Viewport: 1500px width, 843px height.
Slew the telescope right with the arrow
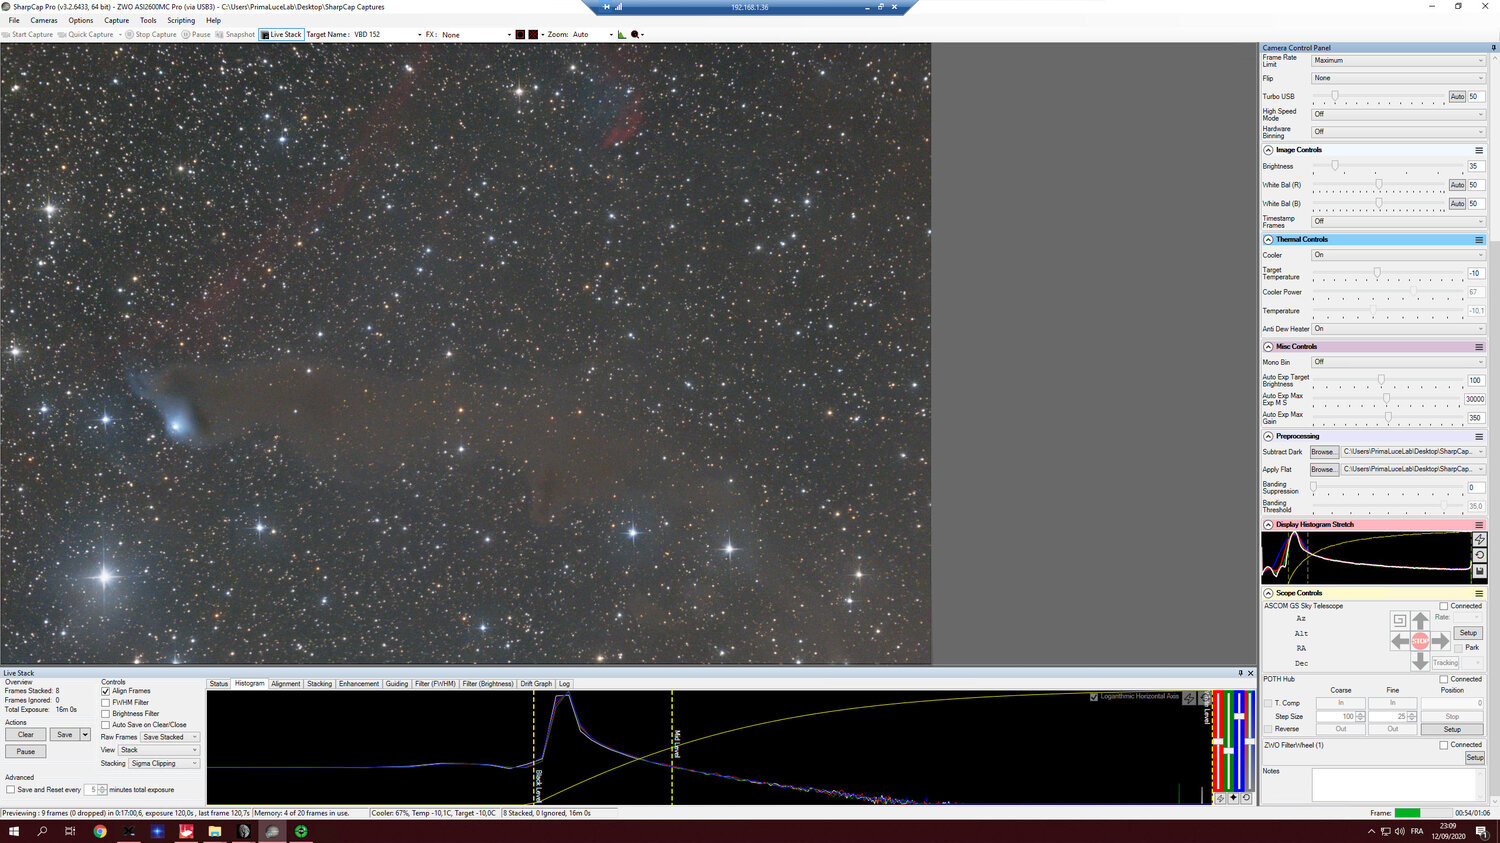1440,641
